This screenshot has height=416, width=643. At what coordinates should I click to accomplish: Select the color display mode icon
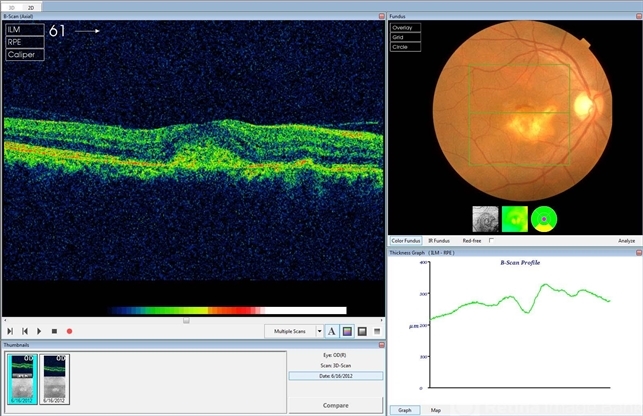pos(346,331)
